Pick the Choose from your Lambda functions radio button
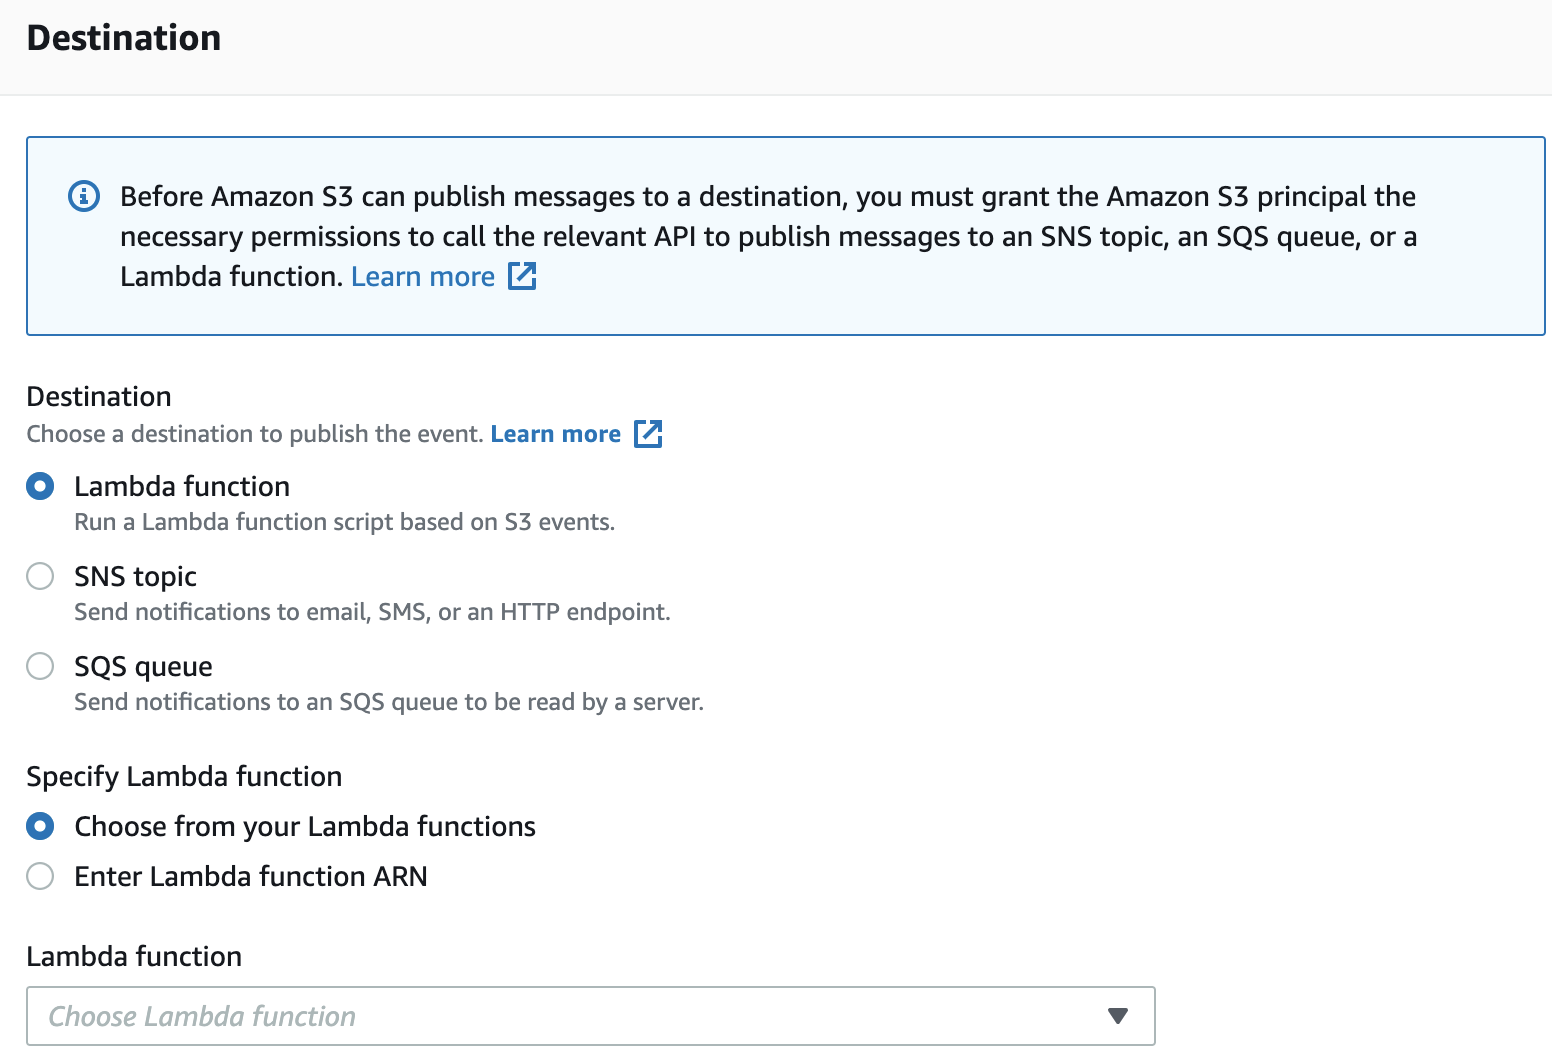 pos(40,827)
